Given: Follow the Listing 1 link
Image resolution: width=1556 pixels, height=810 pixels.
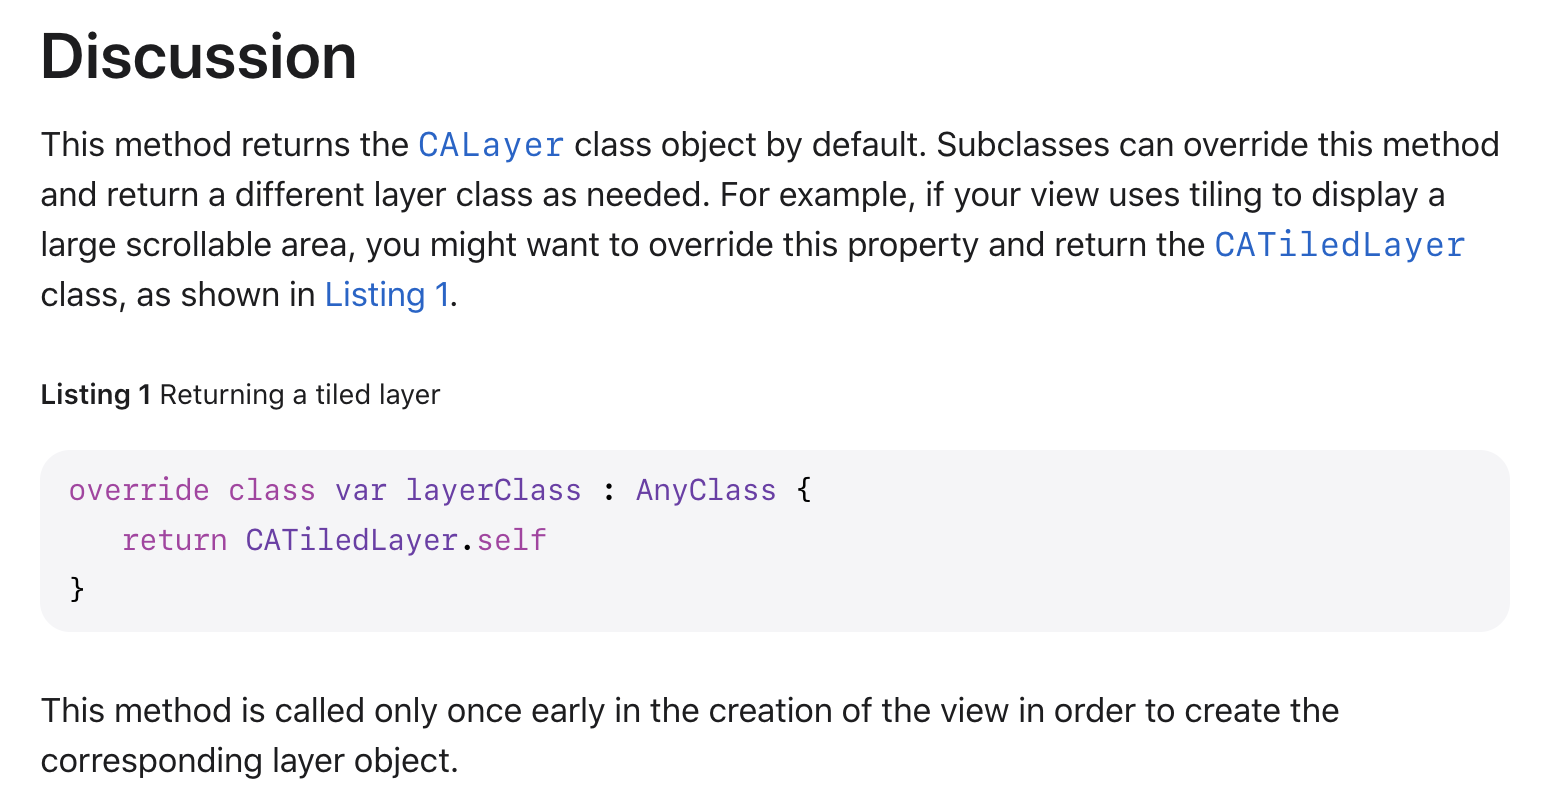Looking at the screenshot, I should point(387,295).
